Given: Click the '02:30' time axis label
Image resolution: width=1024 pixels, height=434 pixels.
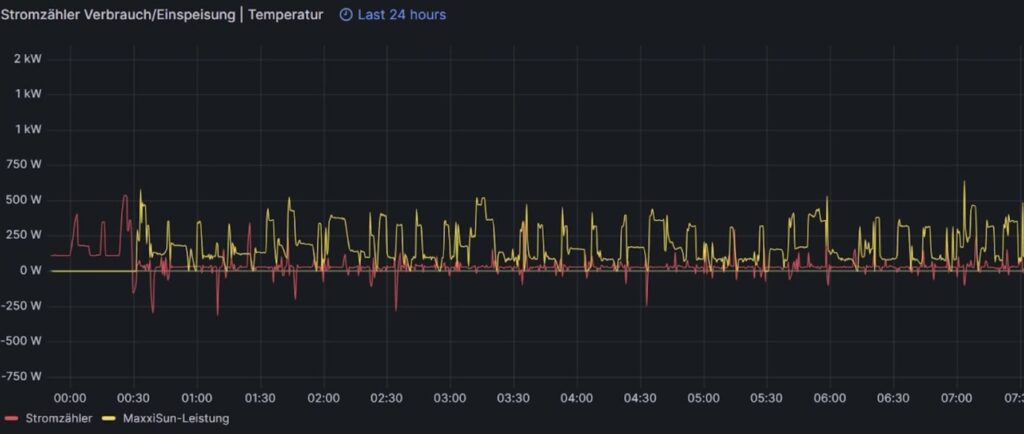Looking at the screenshot, I should 387,398.
